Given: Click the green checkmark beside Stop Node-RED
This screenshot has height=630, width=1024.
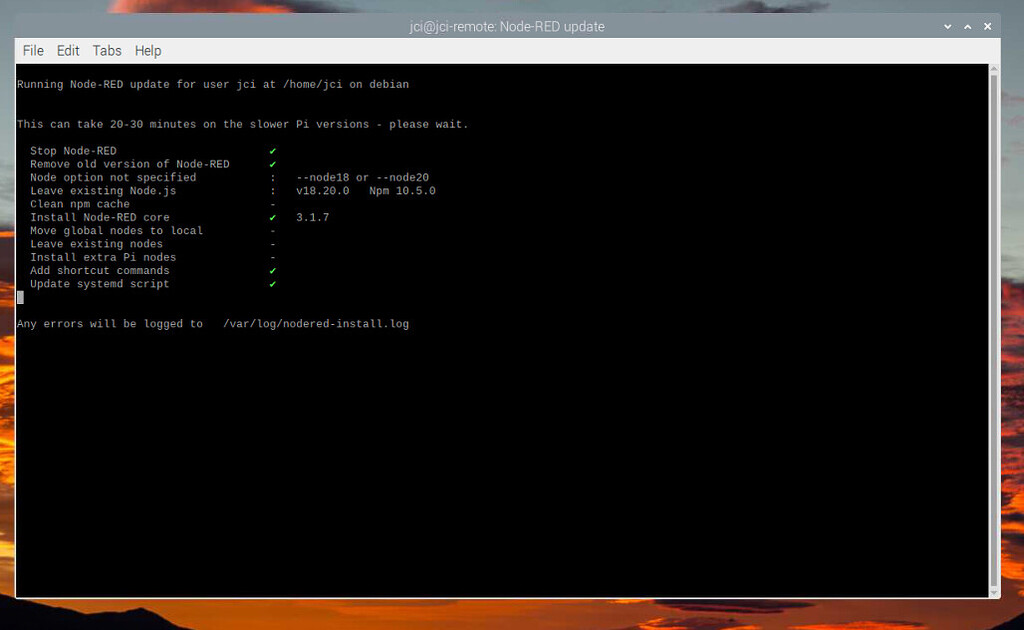Looking at the screenshot, I should [x=272, y=150].
